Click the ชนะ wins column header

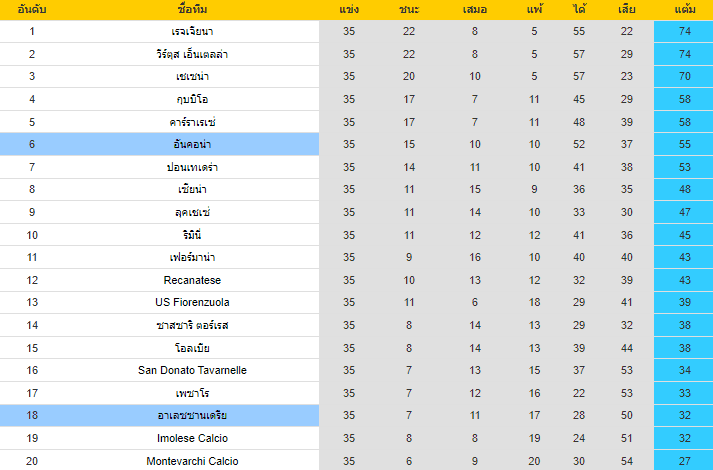point(409,10)
